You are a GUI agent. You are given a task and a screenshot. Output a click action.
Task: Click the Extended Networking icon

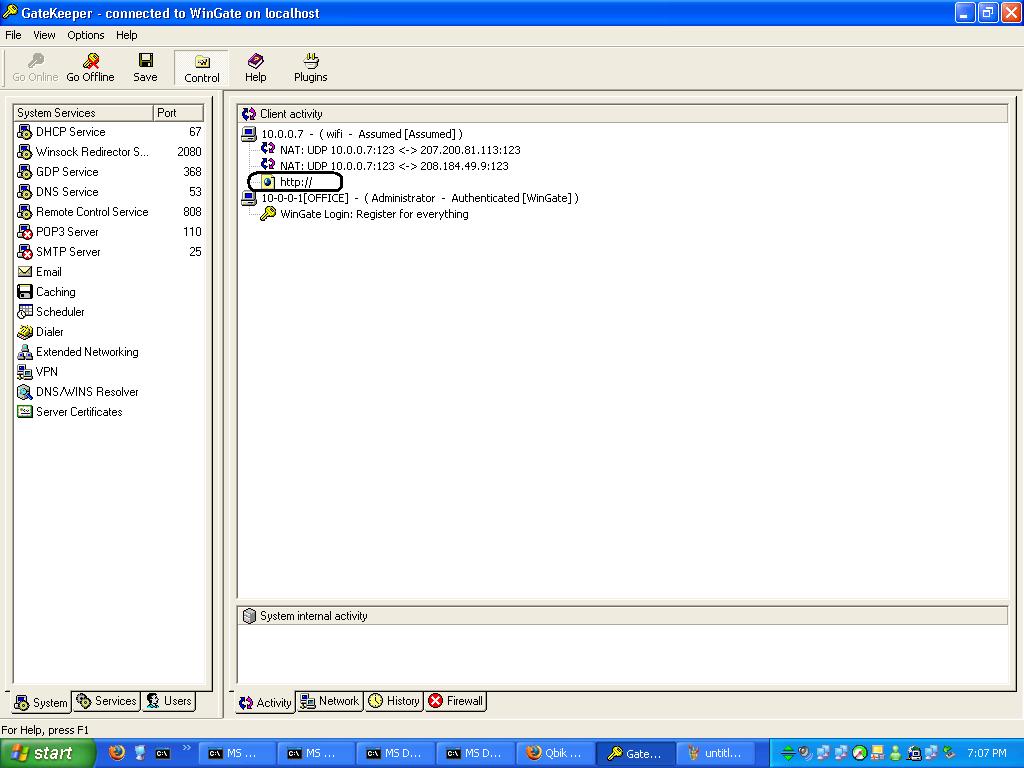pyautogui.click(x=25, y=352)
